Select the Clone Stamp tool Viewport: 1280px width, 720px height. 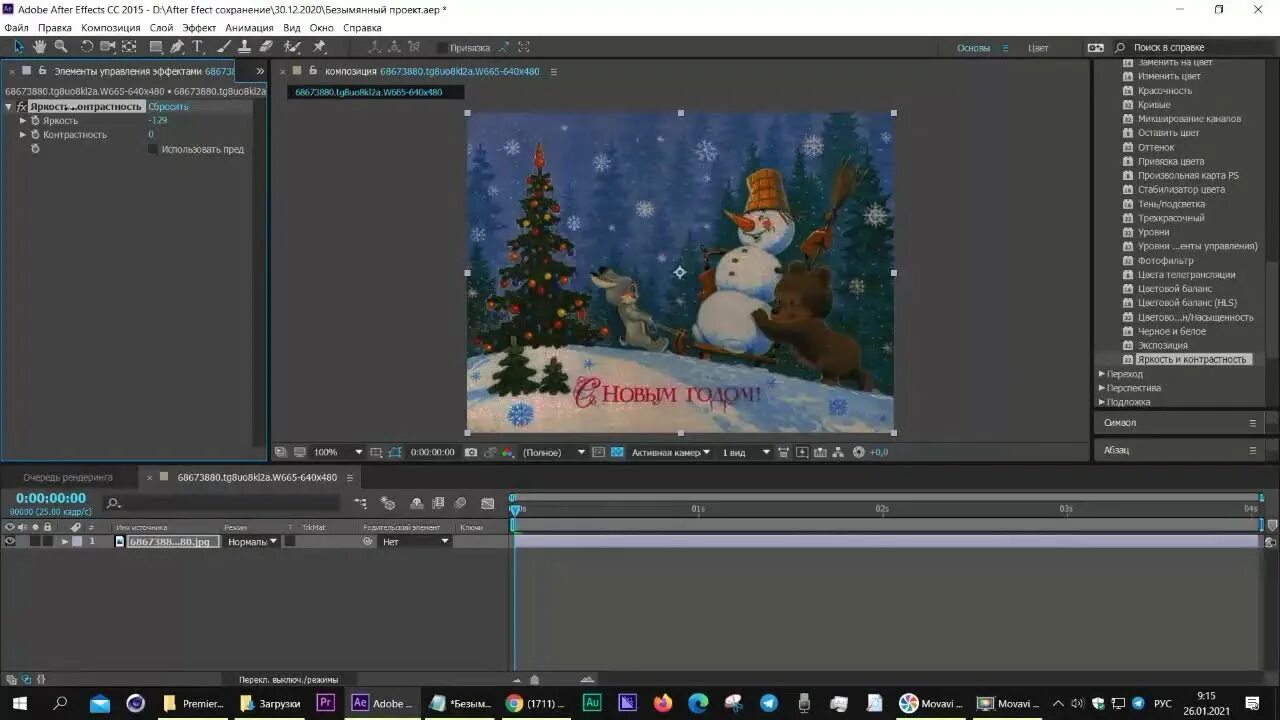[x=244, y=46]
